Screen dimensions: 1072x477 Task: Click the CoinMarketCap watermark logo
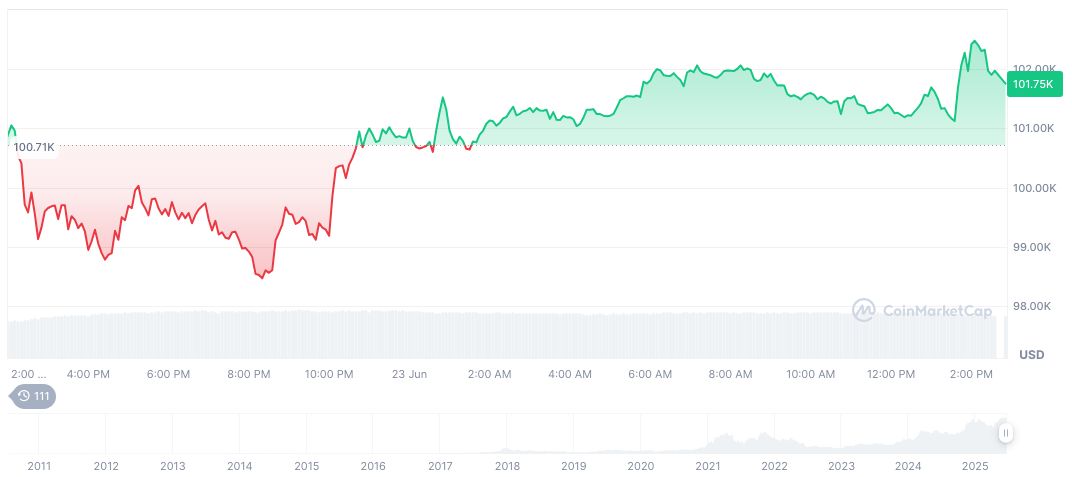(922, 311)
